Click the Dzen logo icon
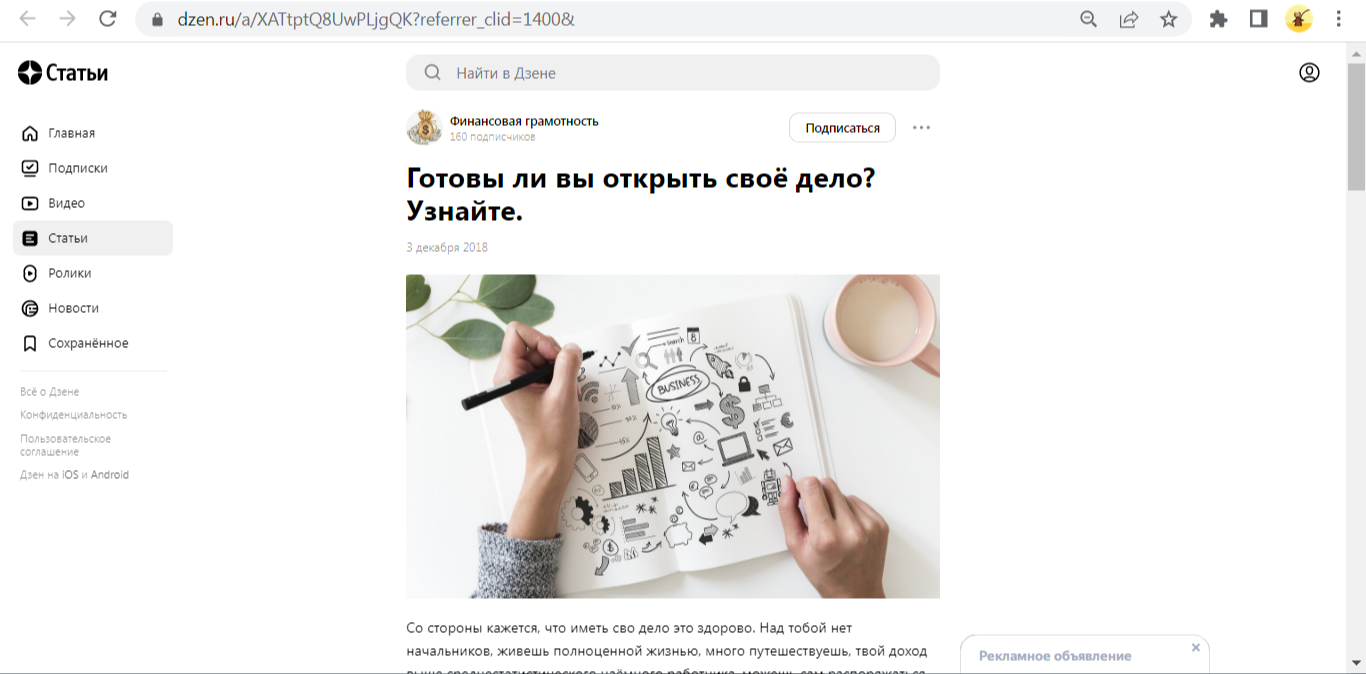 tap(30, 72)
